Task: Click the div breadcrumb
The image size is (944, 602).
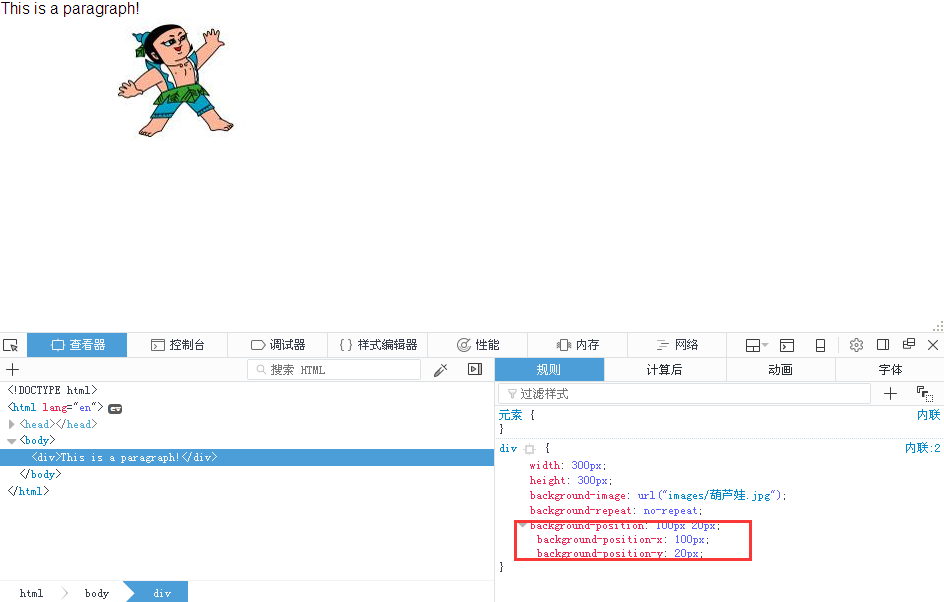Action: point(161,593)
